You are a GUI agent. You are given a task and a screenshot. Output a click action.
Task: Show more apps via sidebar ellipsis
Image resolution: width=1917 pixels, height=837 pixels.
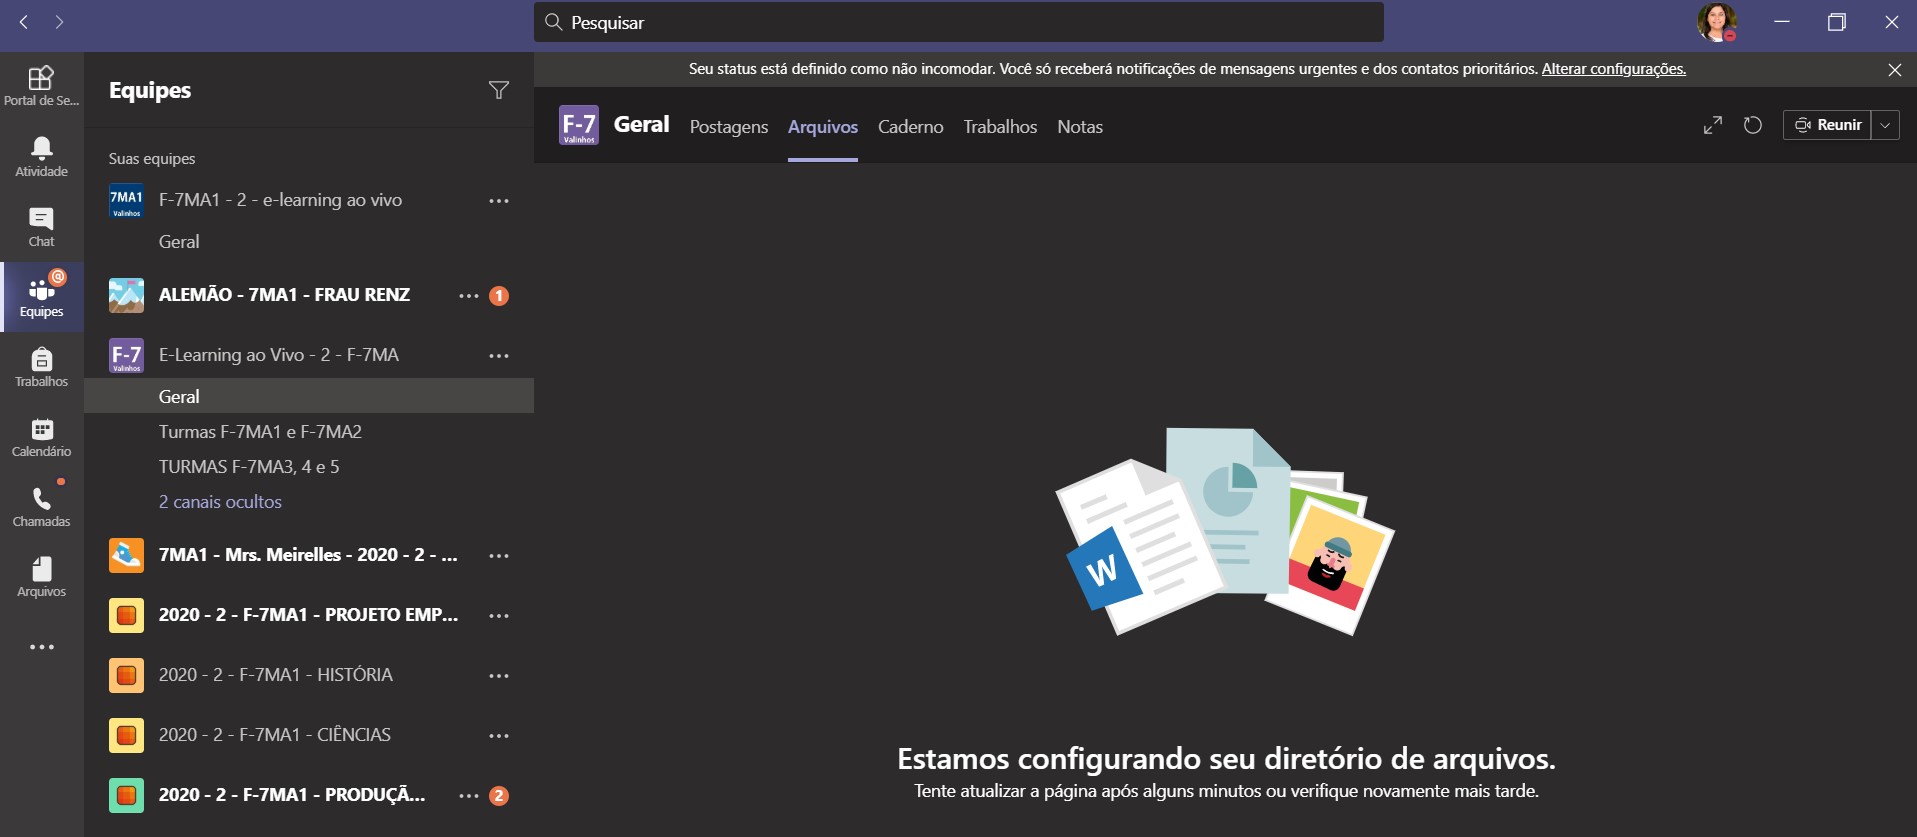pyautogui.click(x=41, y=647)
